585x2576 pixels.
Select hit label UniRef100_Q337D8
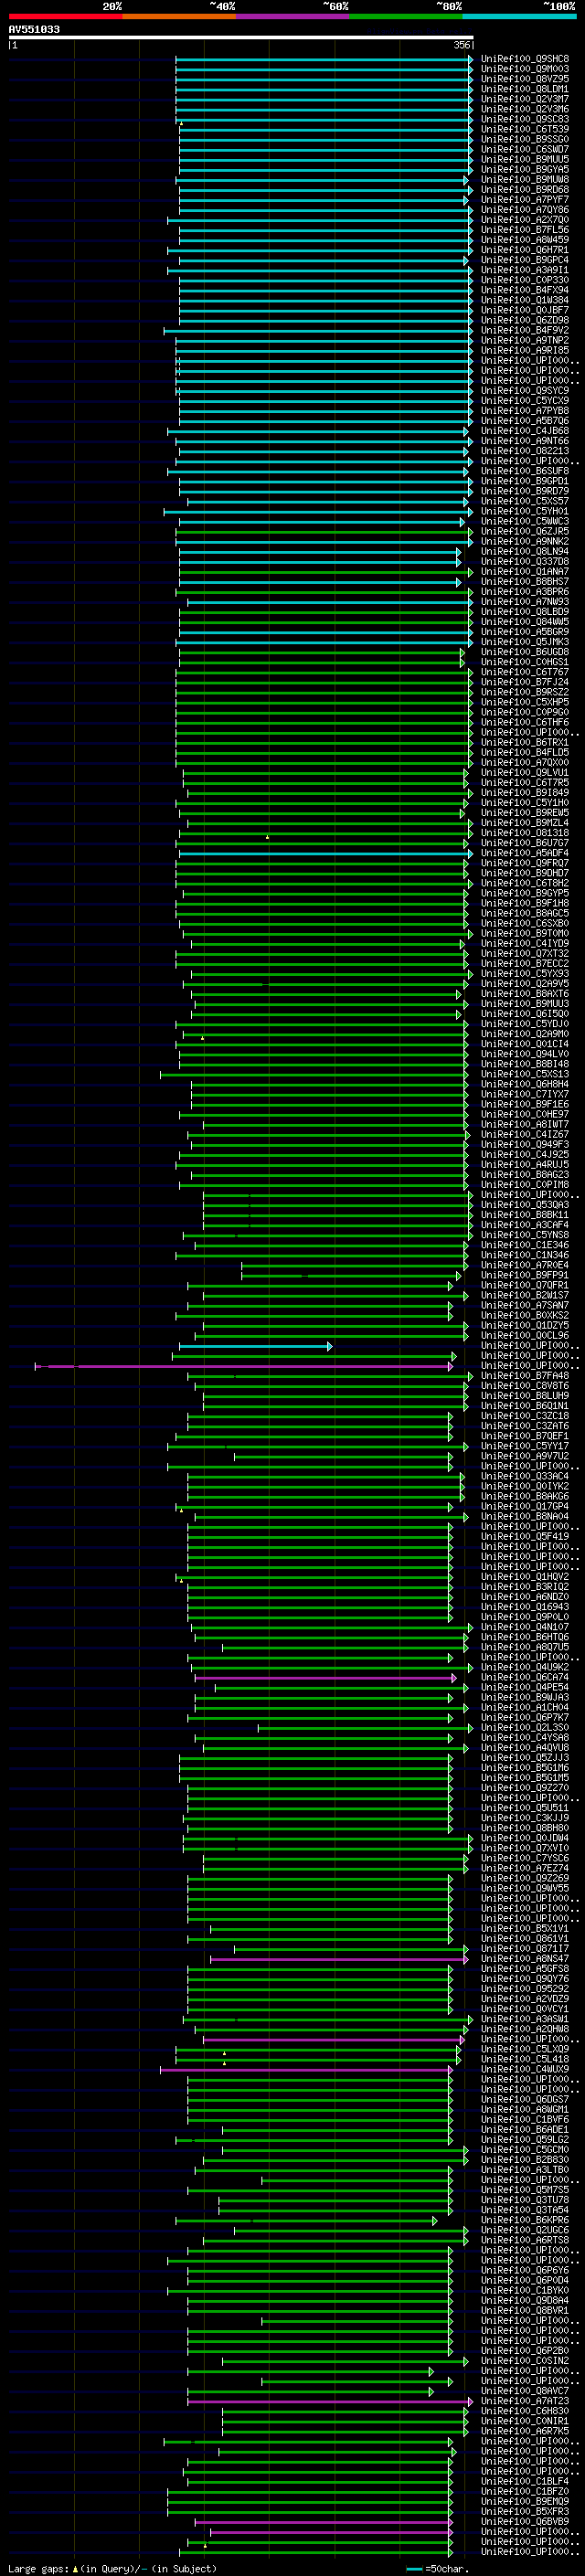pyautogui.click(x=524, y=562)
